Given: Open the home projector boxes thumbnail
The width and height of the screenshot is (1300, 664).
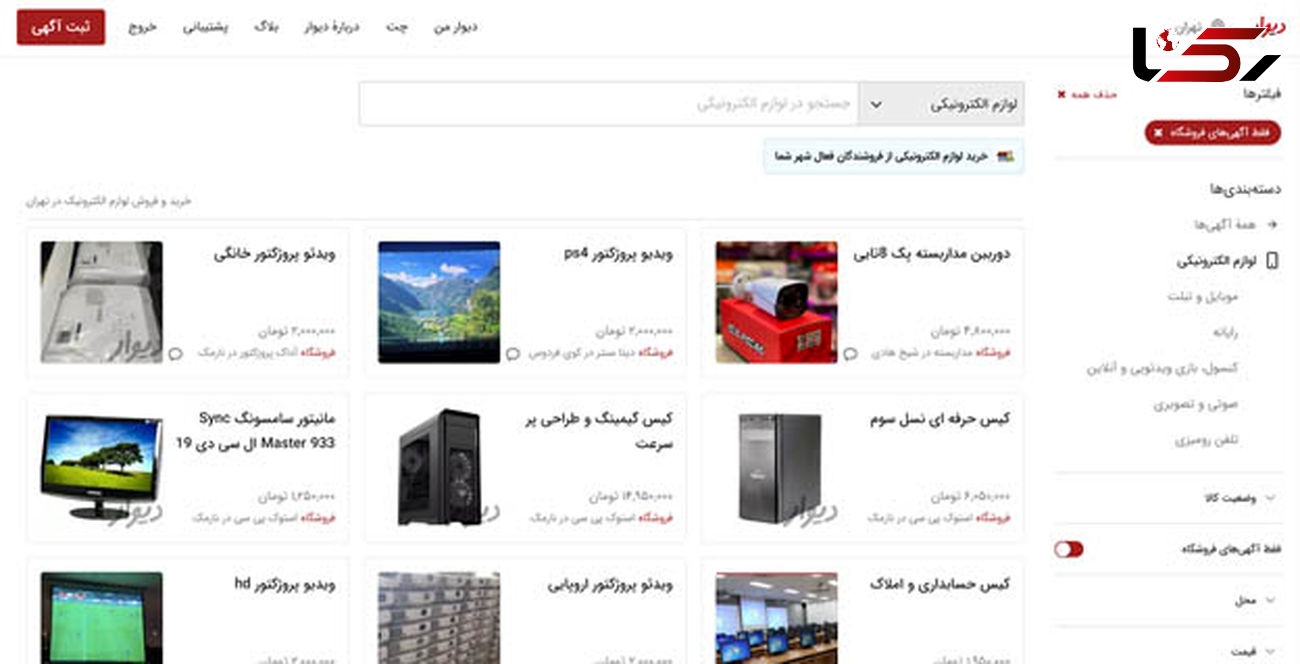Looking at the screenshot, I should pyautogui.click(x=101, y=302).
